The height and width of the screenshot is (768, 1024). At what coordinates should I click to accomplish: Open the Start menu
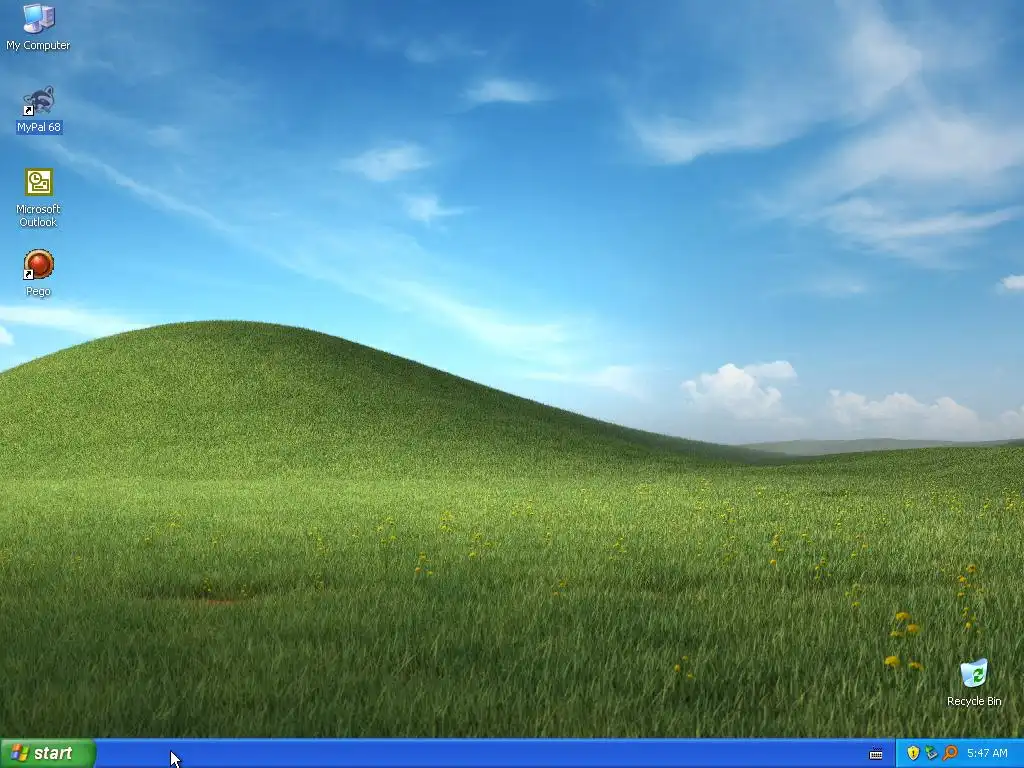click(48, 753)
